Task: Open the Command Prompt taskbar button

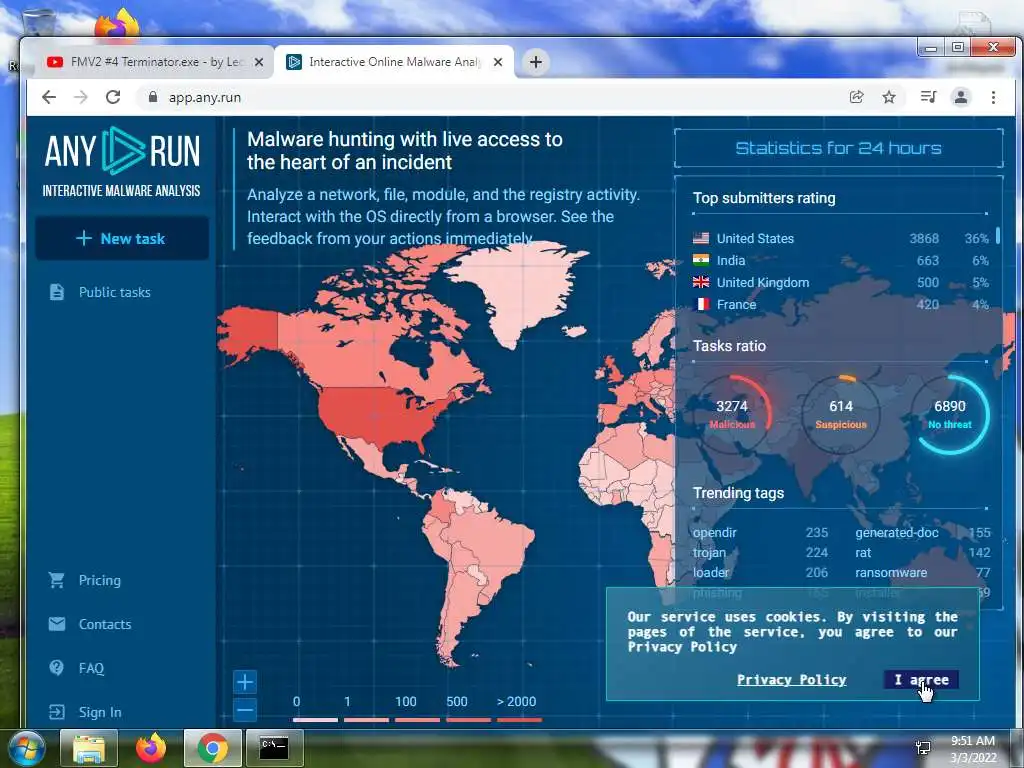Action: coord(274,748)
